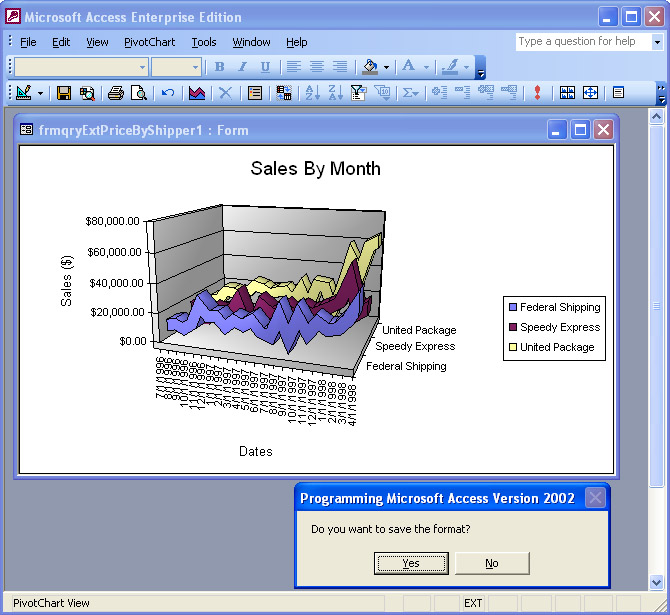This screenshot has height=615, width=670.
Task: Click the Sales By Month chart title
Action: [x=315, y=168]
